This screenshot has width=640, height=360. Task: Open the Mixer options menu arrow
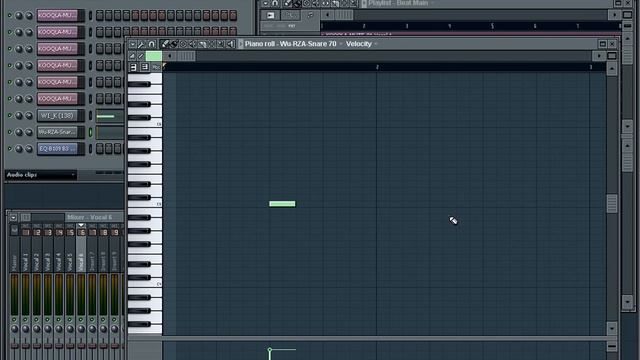coord(13,217)
